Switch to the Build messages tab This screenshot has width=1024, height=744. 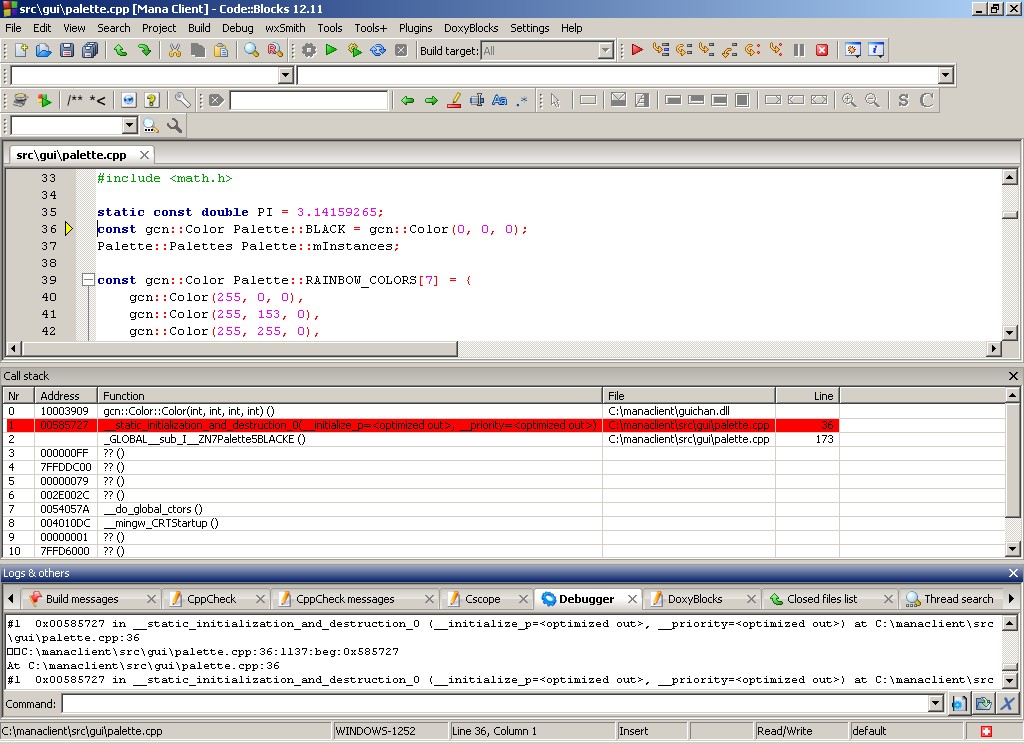[82, 599]
